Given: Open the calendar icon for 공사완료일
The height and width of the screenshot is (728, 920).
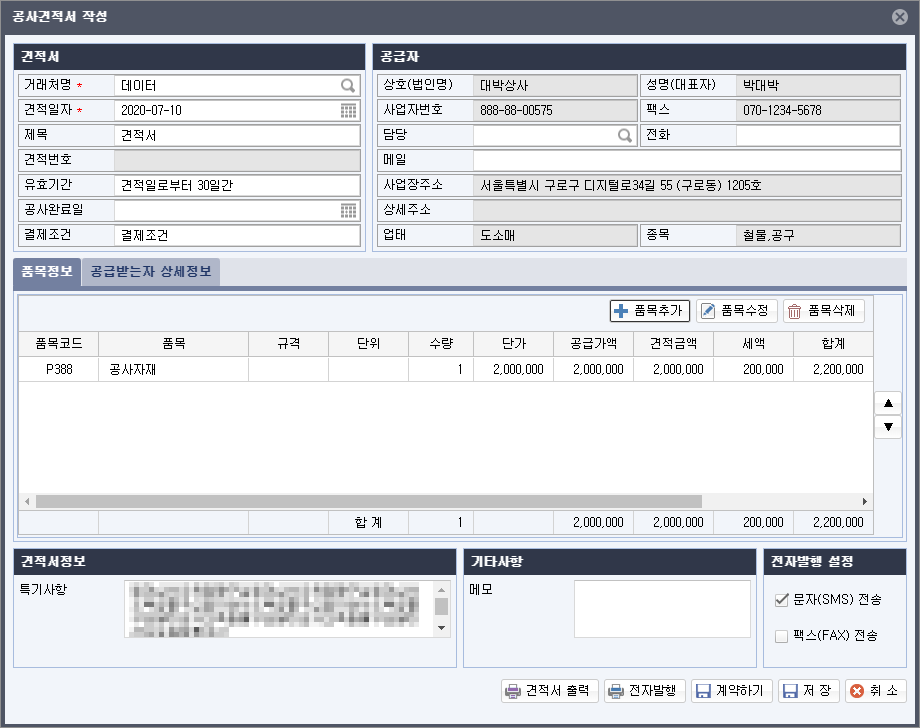Looking at the screenshot, I should tap(349, 210).
